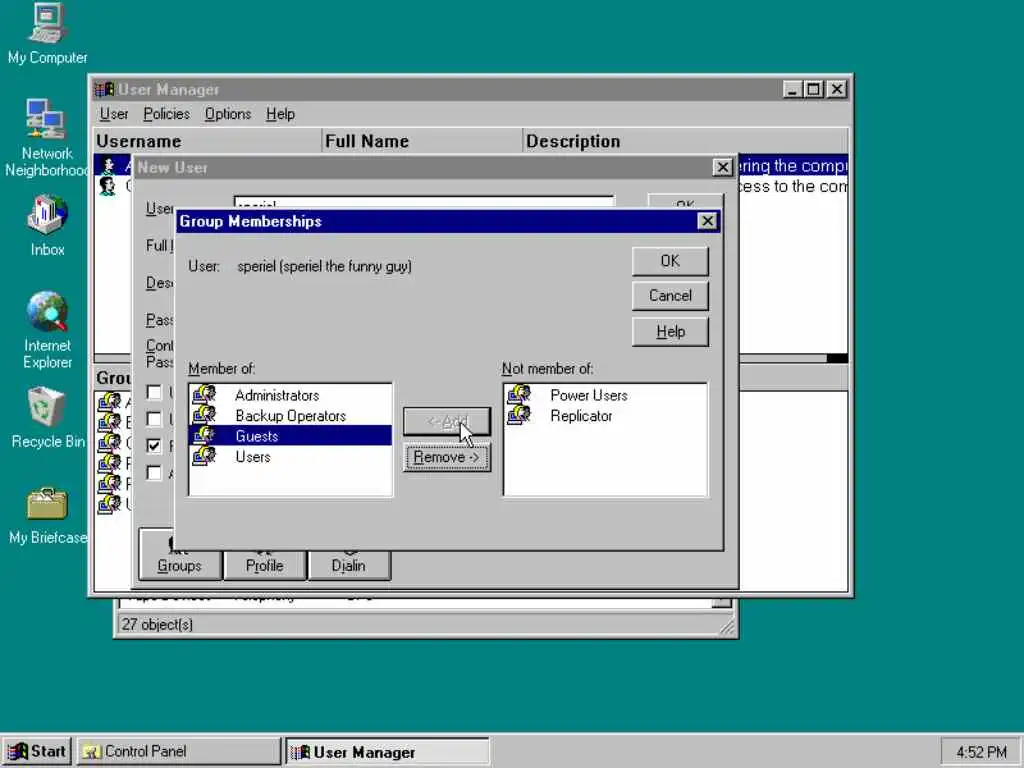
Task: Click the Users group icon in Member of
Action: pyautogui.click(x=204, y=456)
